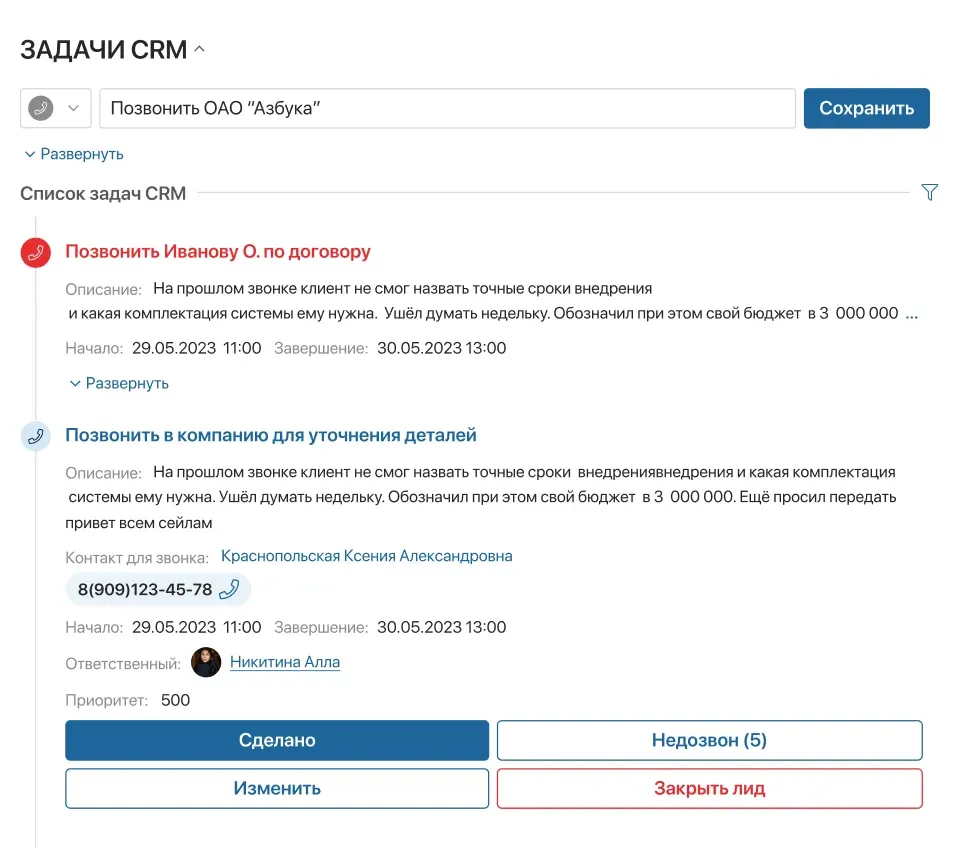Click red phone icon beside Иванову task
The image size is (964, 848).
[36, 253]
